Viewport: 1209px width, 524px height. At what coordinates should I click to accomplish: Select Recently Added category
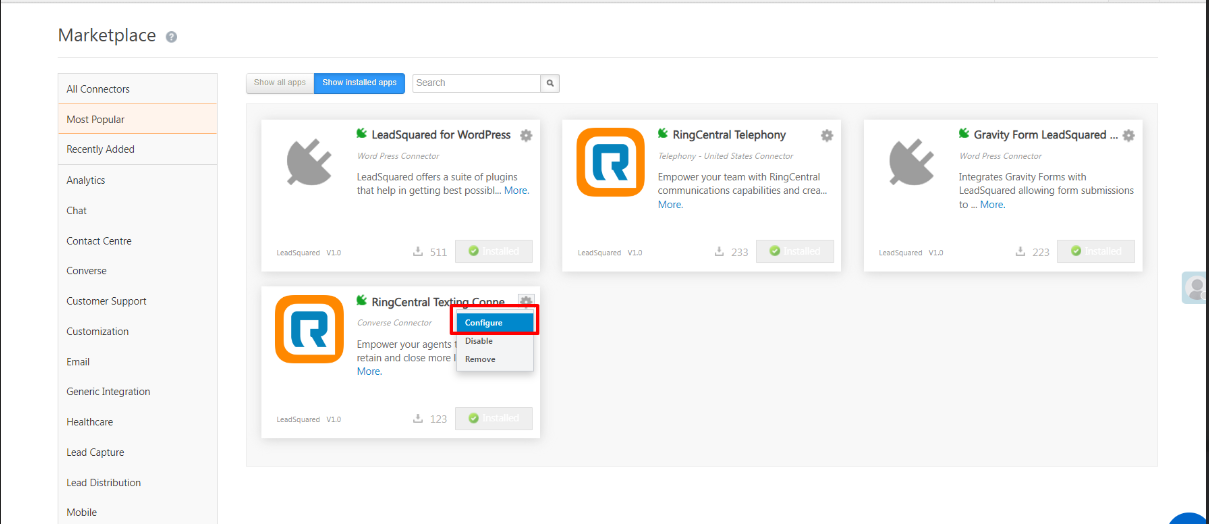click(138, 149)
